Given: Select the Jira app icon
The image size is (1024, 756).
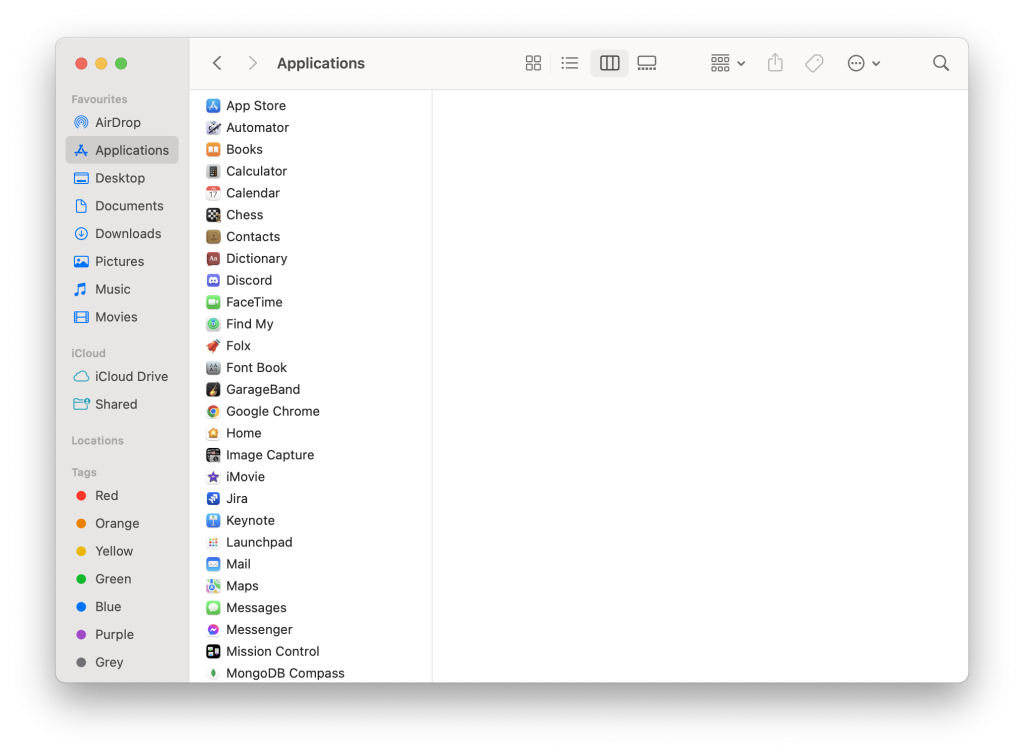Looking at the screenshot, I should (x=213, y=499).
